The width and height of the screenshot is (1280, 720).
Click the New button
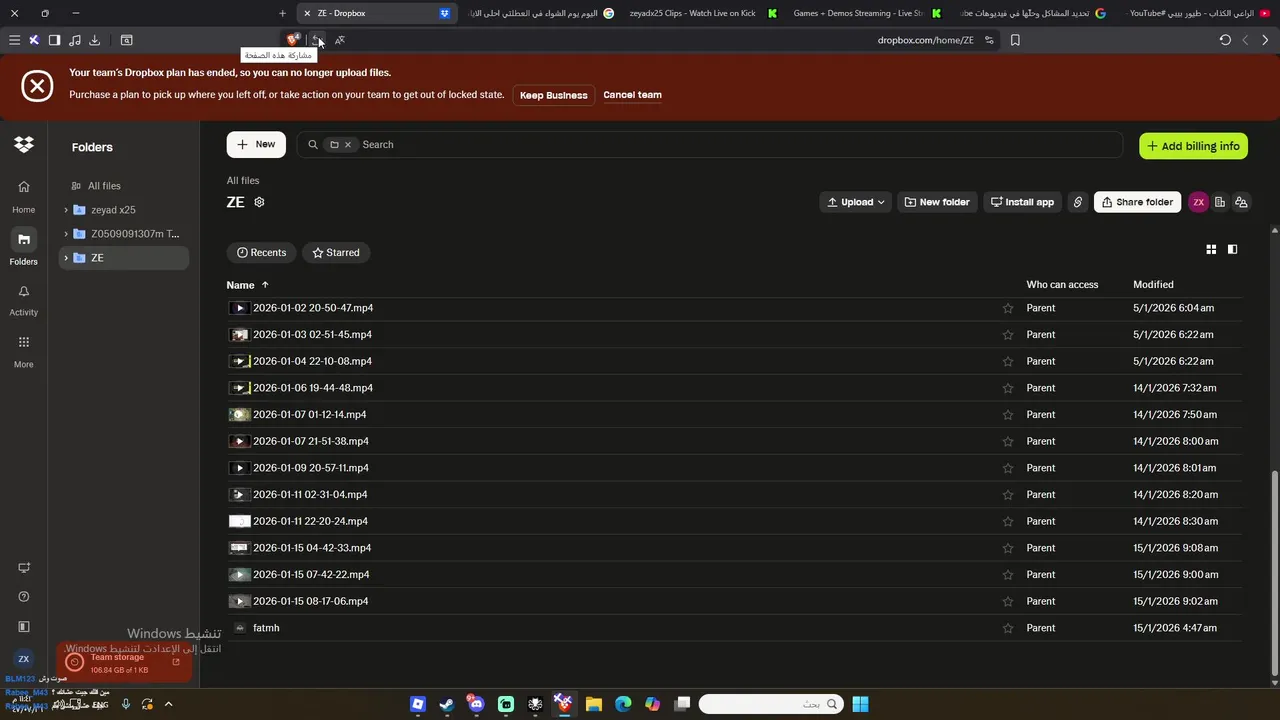(256, 145)
